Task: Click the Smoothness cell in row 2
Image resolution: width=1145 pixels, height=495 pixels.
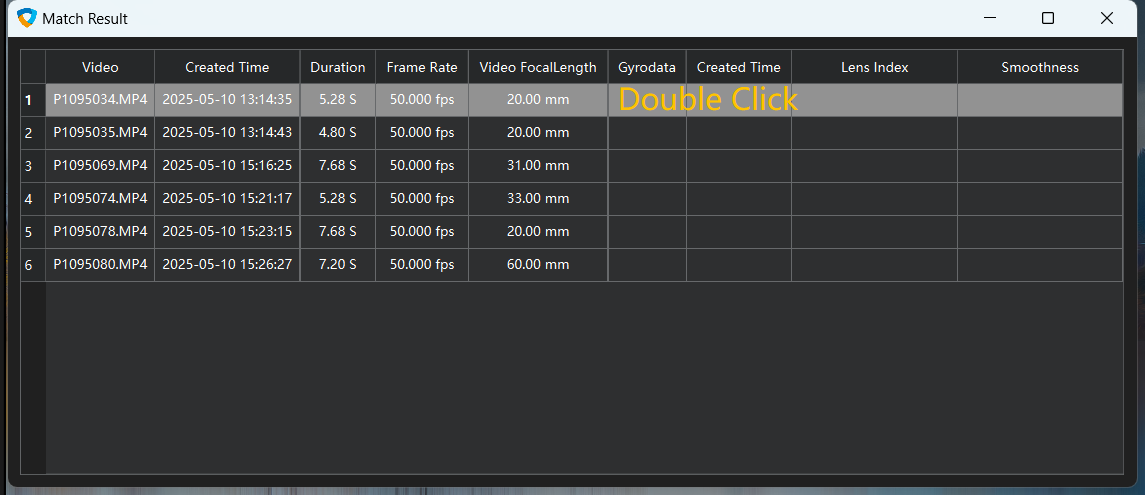Action: [1040, 133]
